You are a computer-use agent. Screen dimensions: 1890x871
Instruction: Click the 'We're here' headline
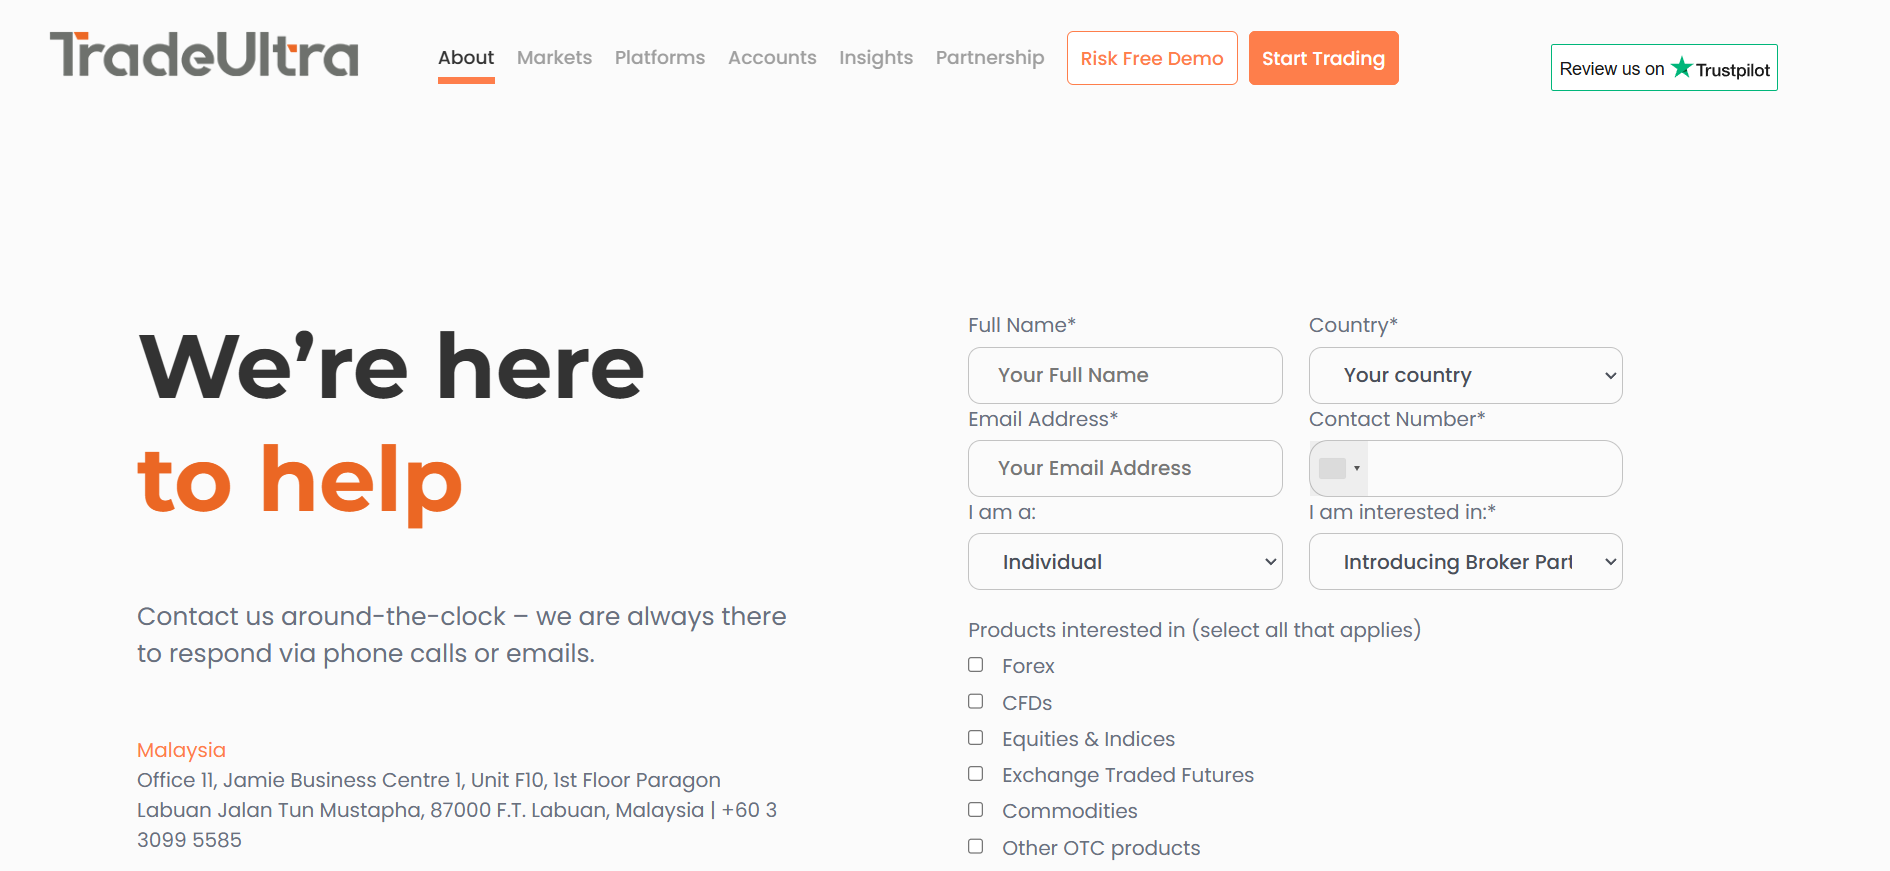click(391, 367)
